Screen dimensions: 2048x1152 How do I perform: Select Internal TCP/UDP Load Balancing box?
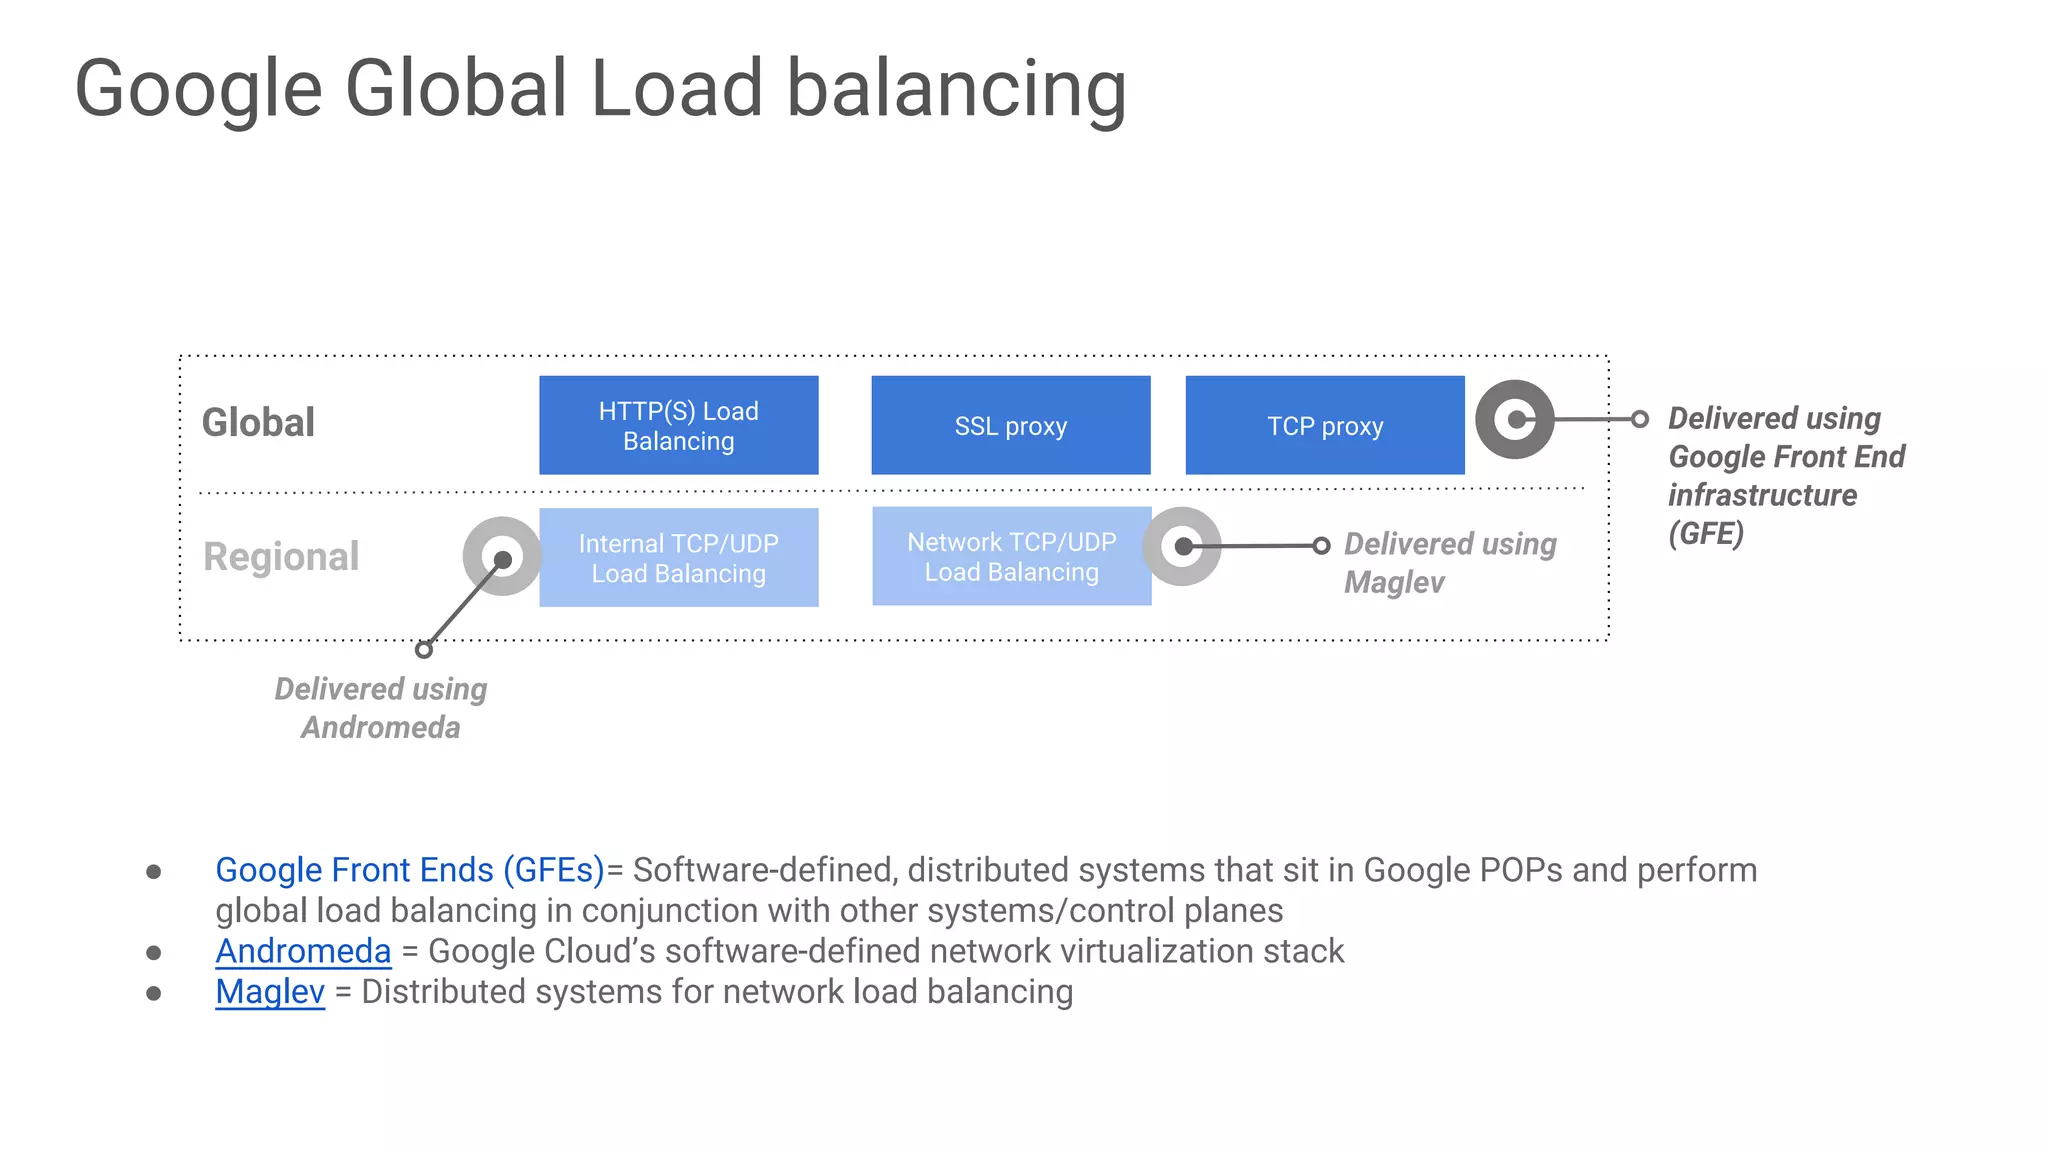pyautogui.click(x=679, y=557)
